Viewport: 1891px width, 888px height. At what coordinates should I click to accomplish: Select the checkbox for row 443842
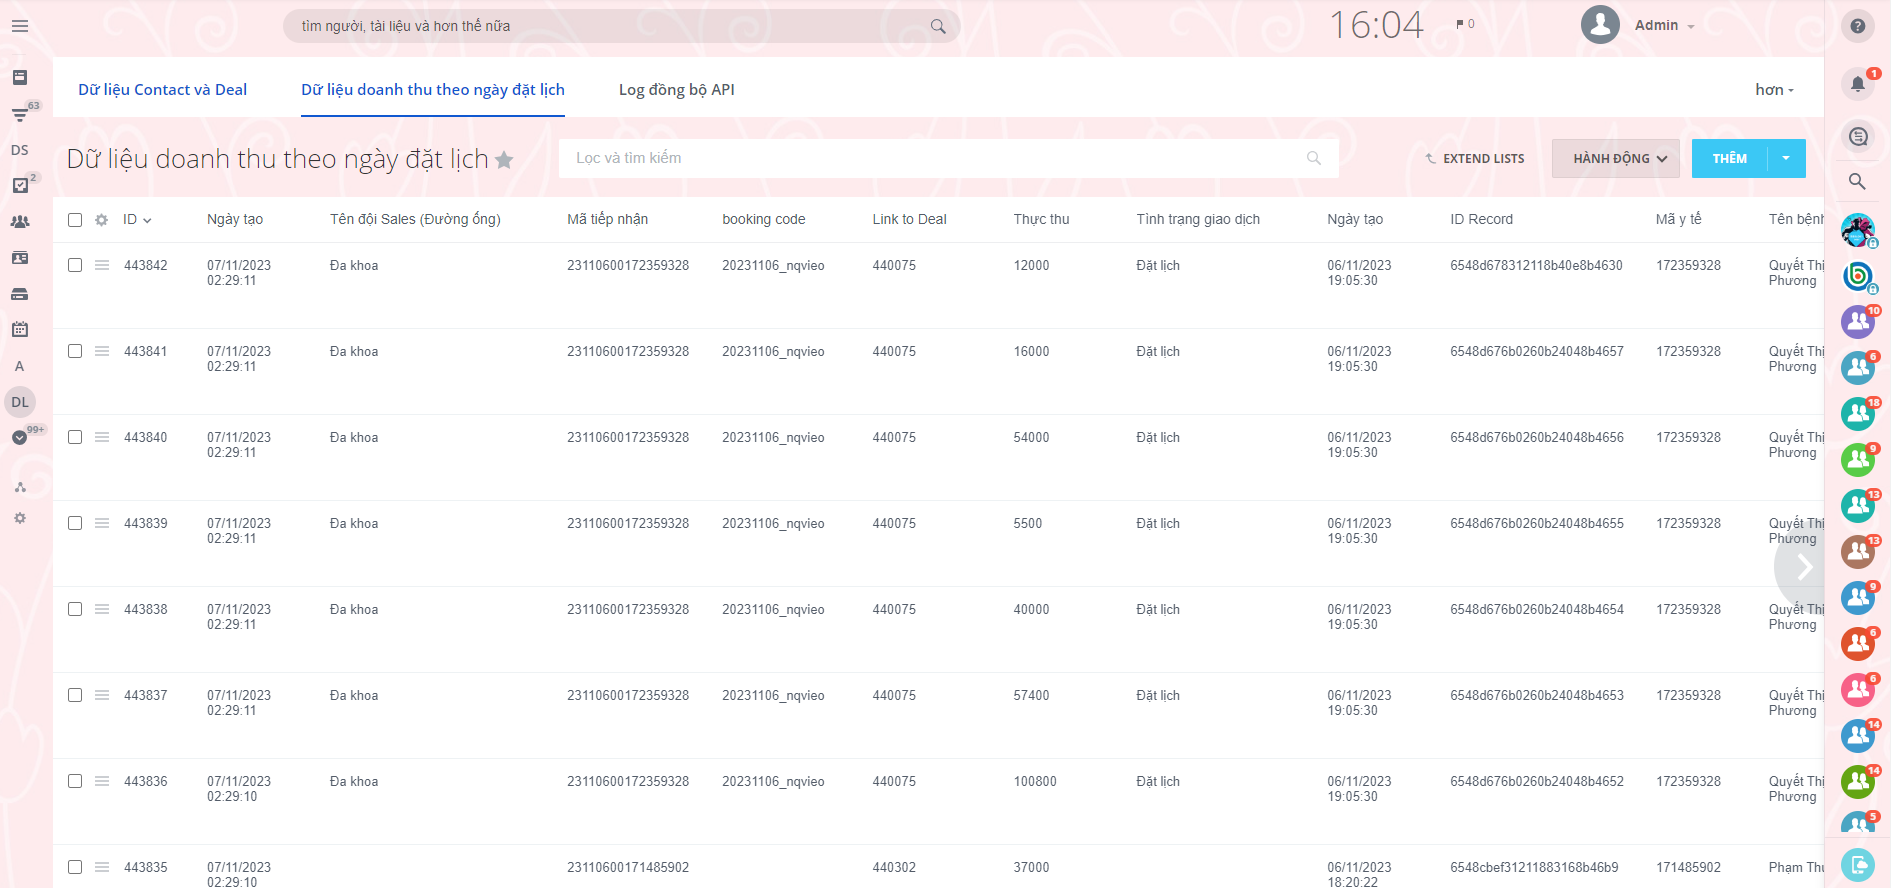75,265
